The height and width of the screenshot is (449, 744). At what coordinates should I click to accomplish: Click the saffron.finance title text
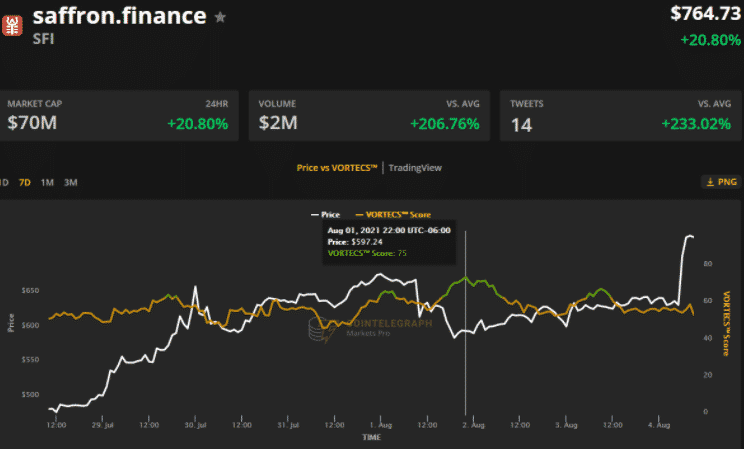tap(119, 16)
